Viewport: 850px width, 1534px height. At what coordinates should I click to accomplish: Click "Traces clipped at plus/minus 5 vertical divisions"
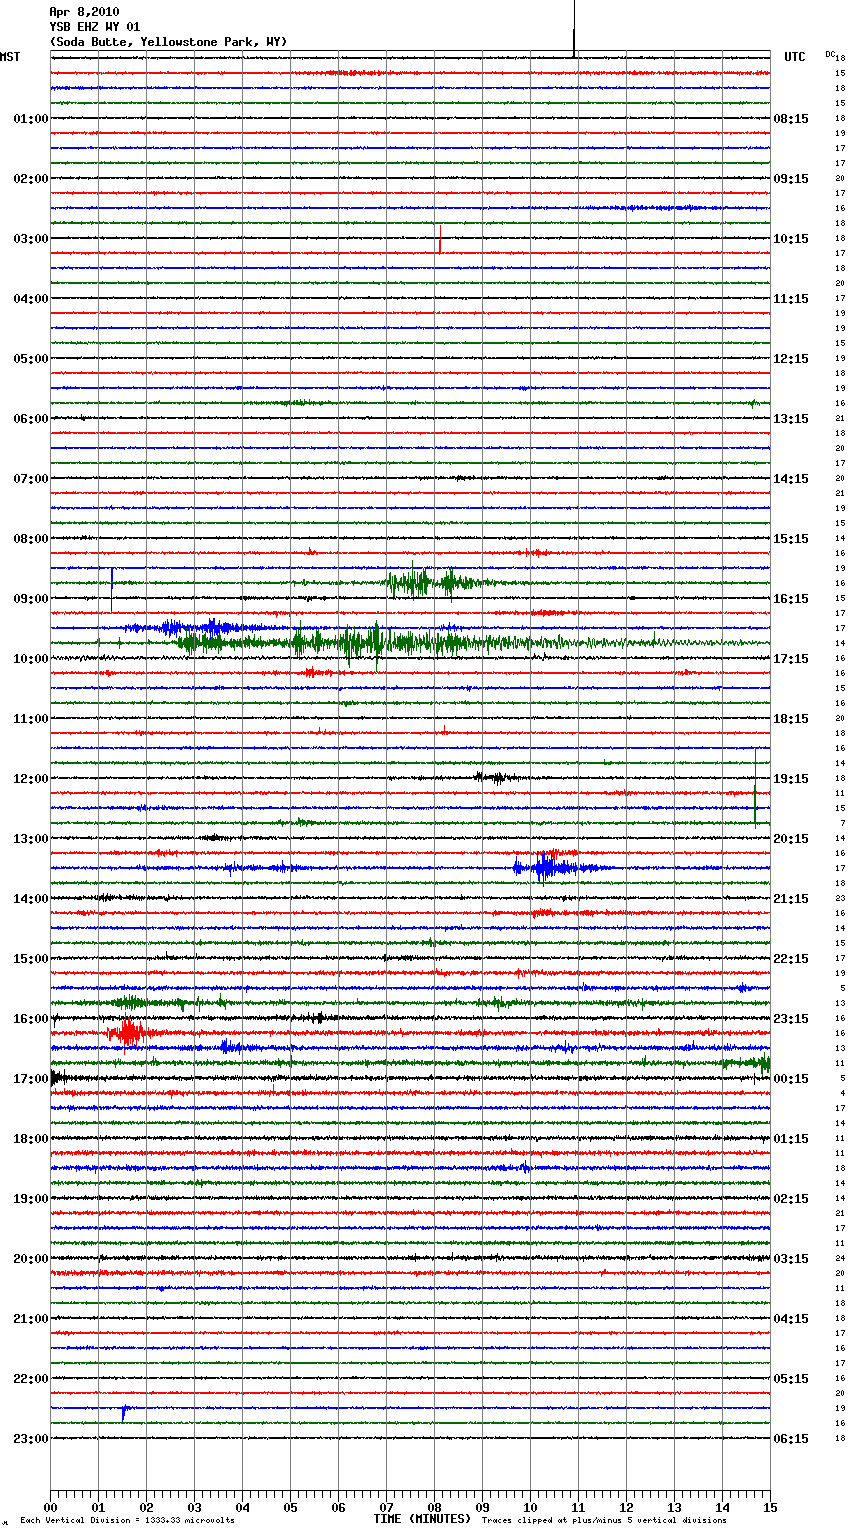(x=604, y=1521)
